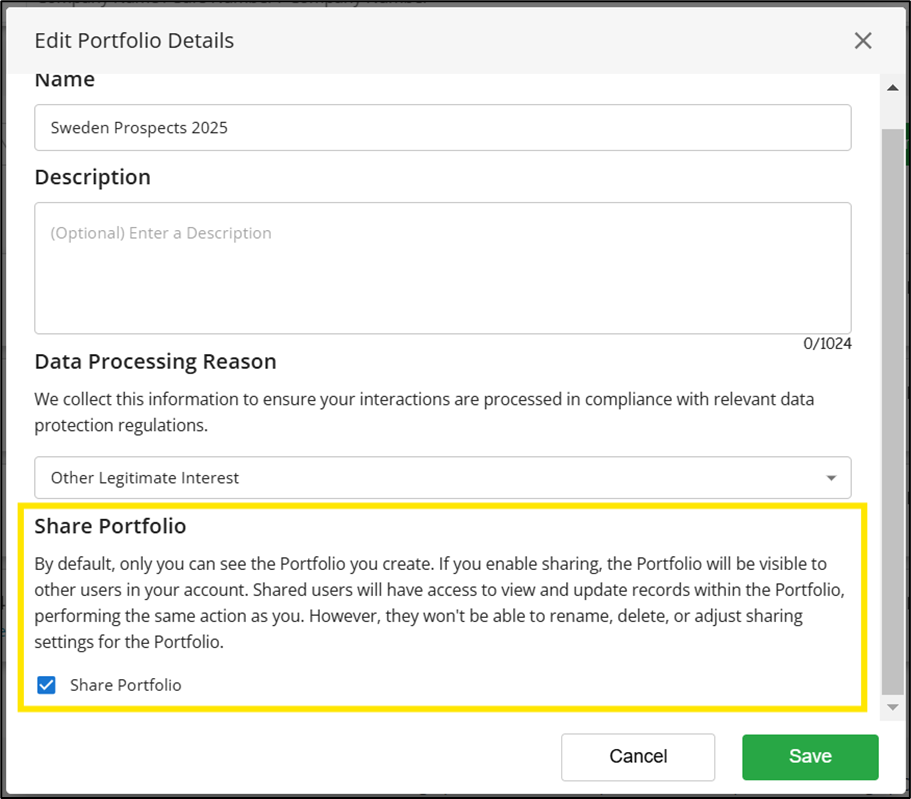Viewport: 911px width, 799px height.
Task: Focus the optional Description text area
Action: [442, 268]
